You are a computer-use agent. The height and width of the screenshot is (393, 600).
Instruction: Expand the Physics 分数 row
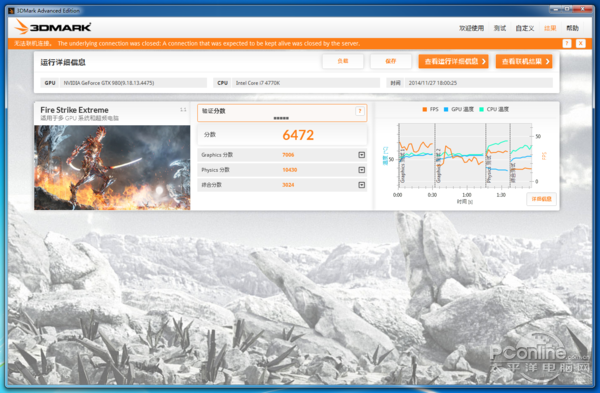pyautogui.click(x=361, y=170)
